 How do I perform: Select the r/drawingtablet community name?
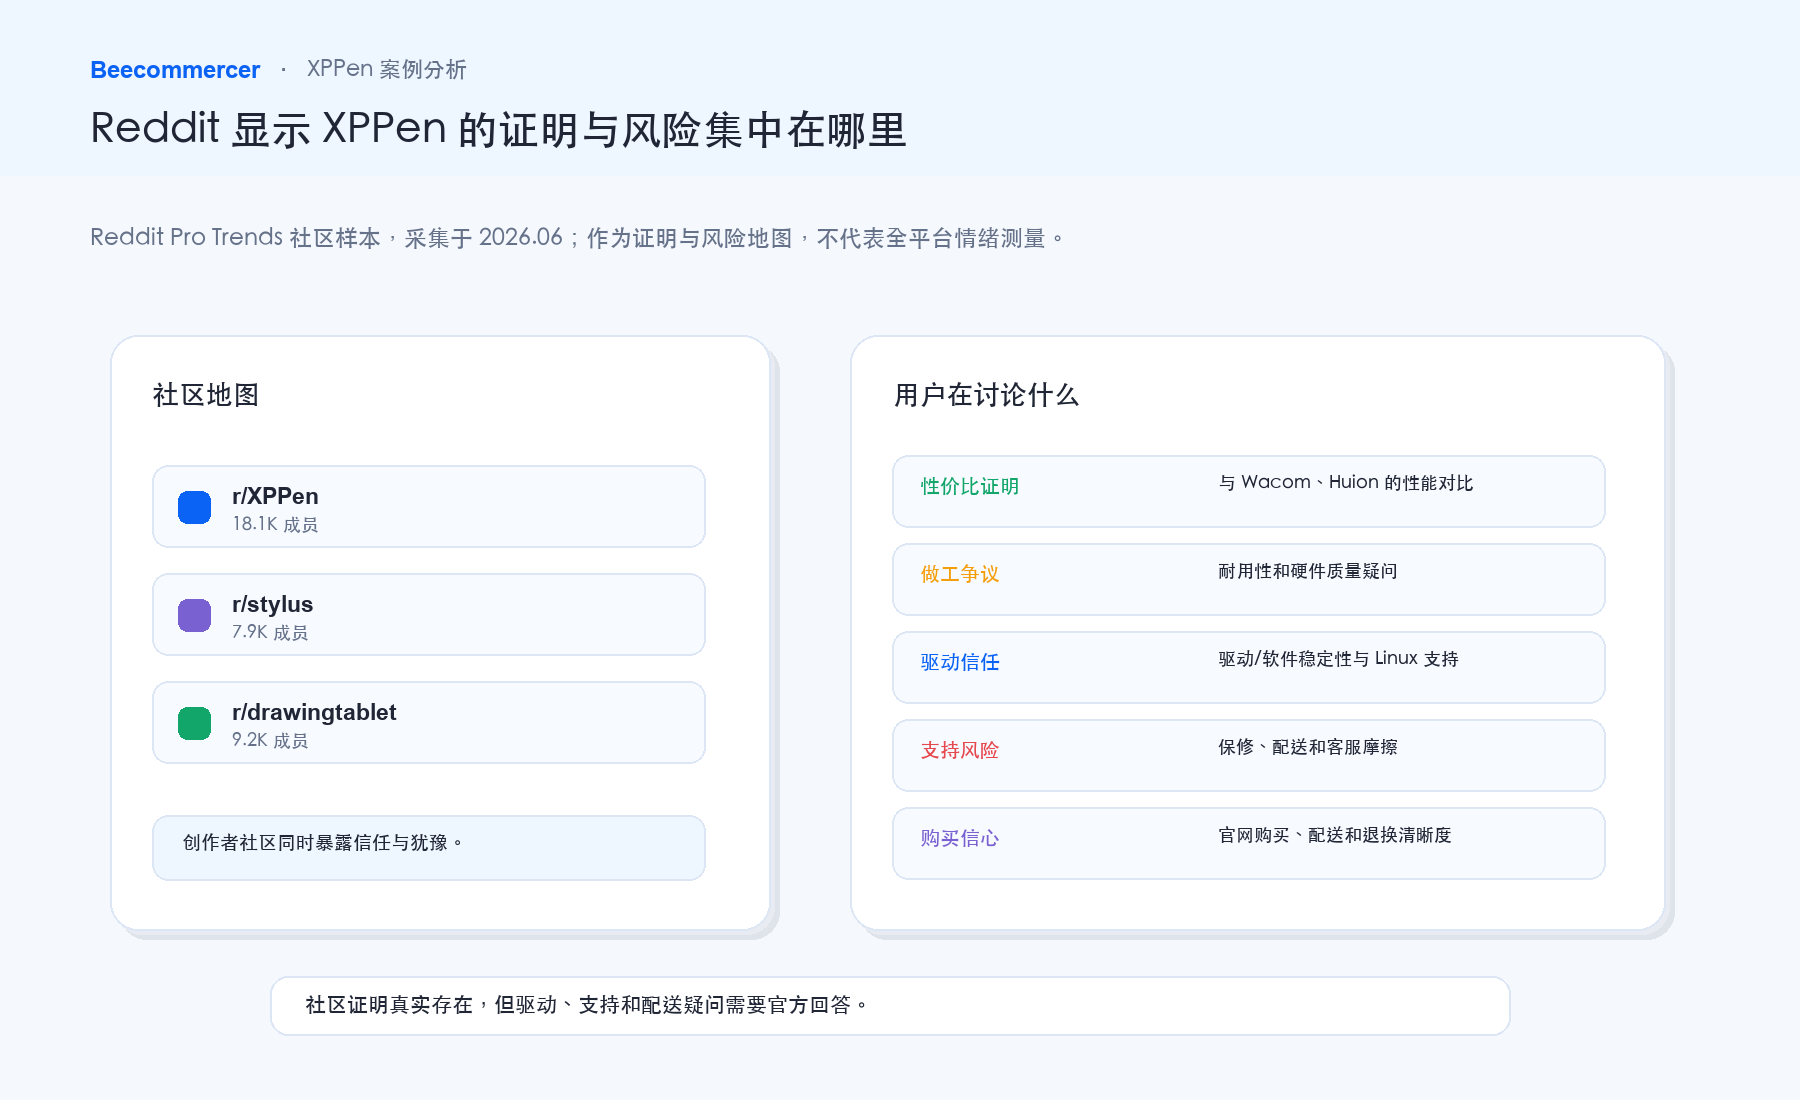(314, 712)
